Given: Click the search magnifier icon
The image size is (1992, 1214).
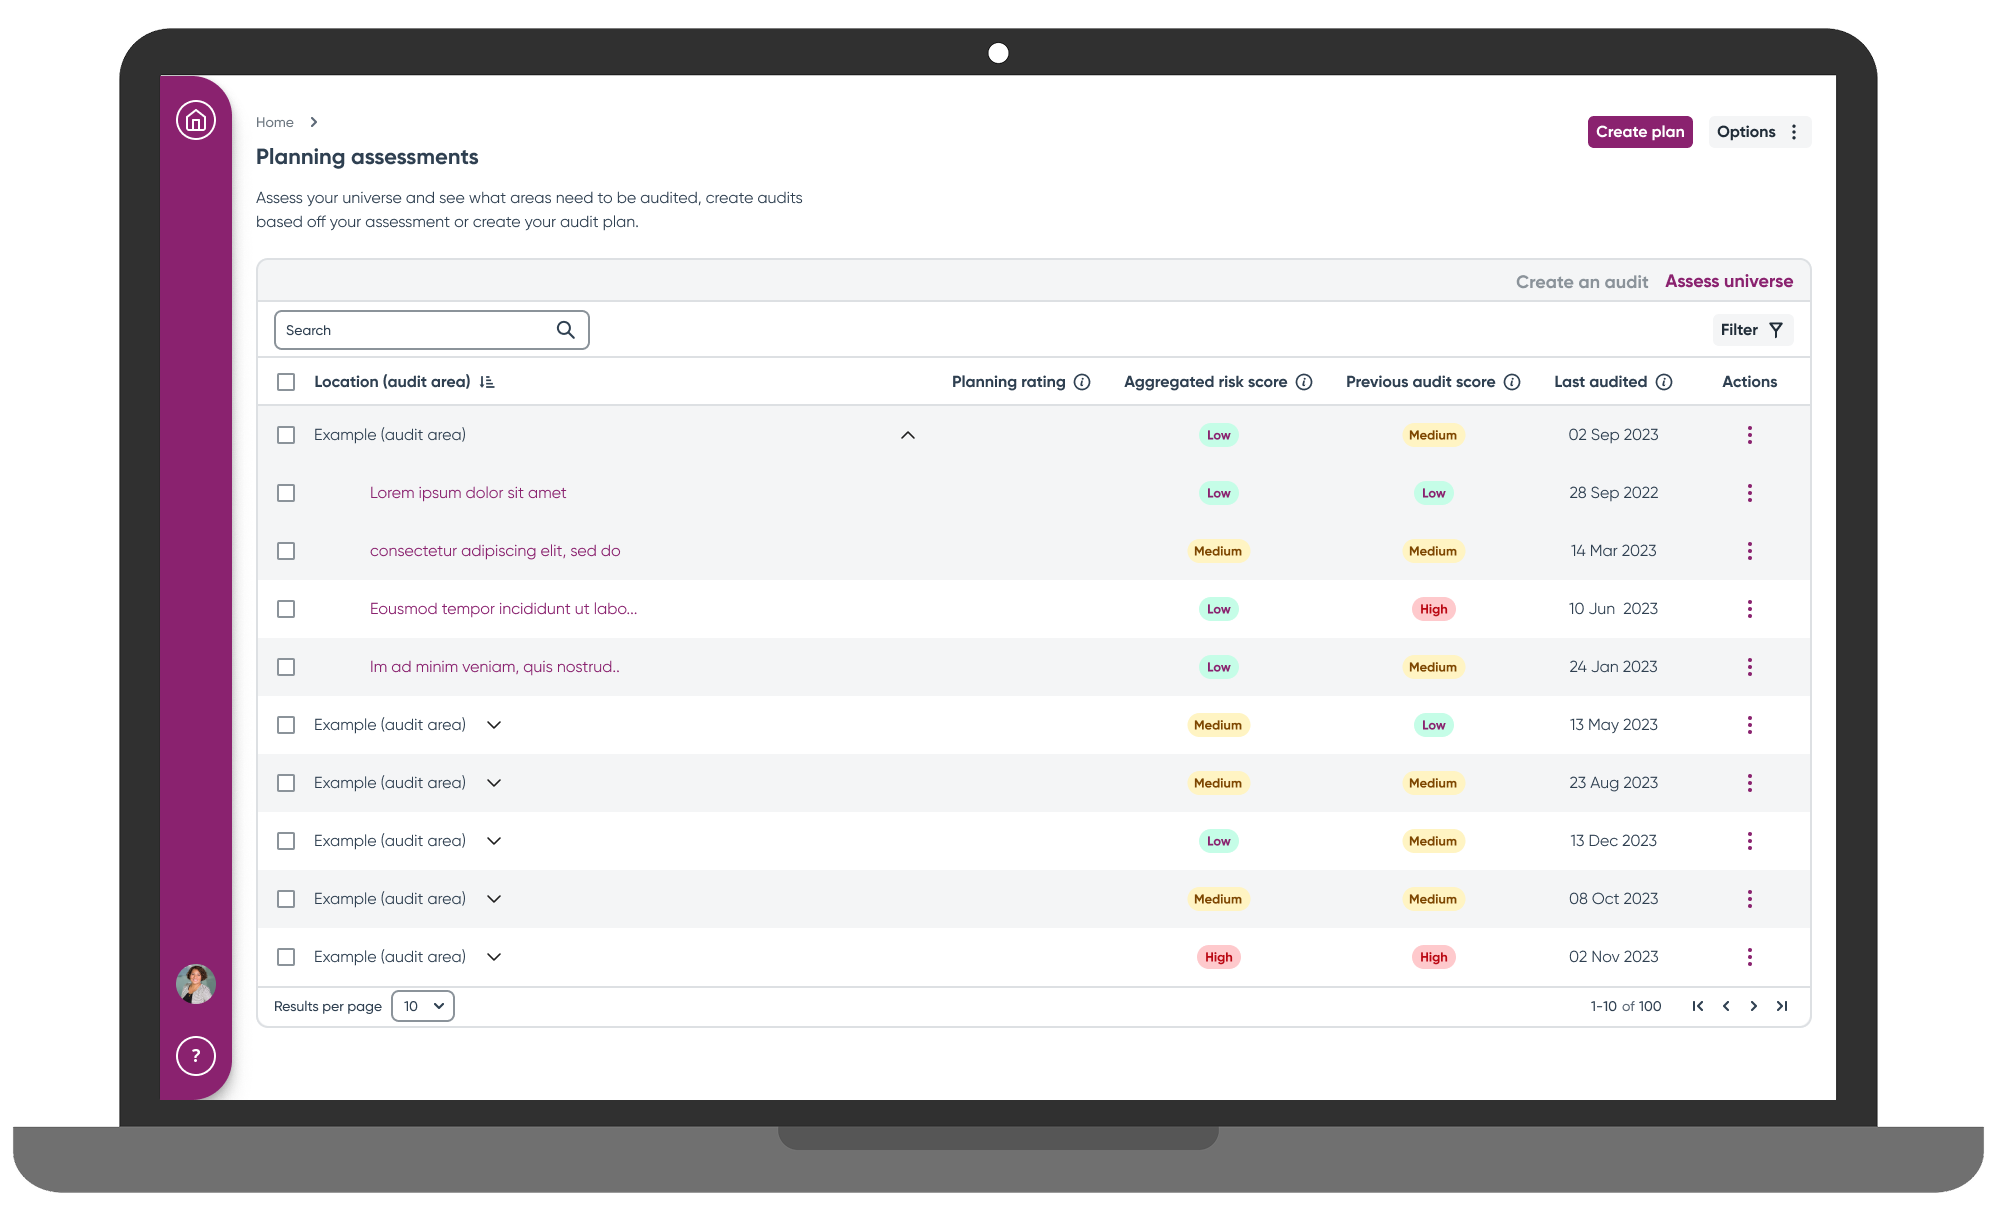Looking at the screenshot, I should (x=566, y=330).
